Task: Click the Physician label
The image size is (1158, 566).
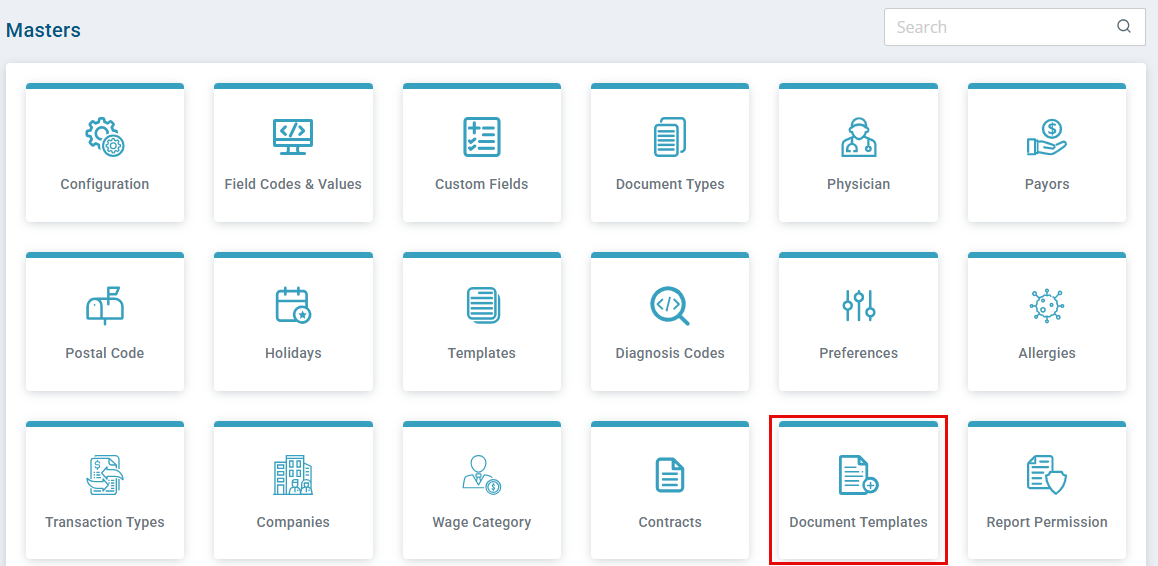Action: (858, 184)
